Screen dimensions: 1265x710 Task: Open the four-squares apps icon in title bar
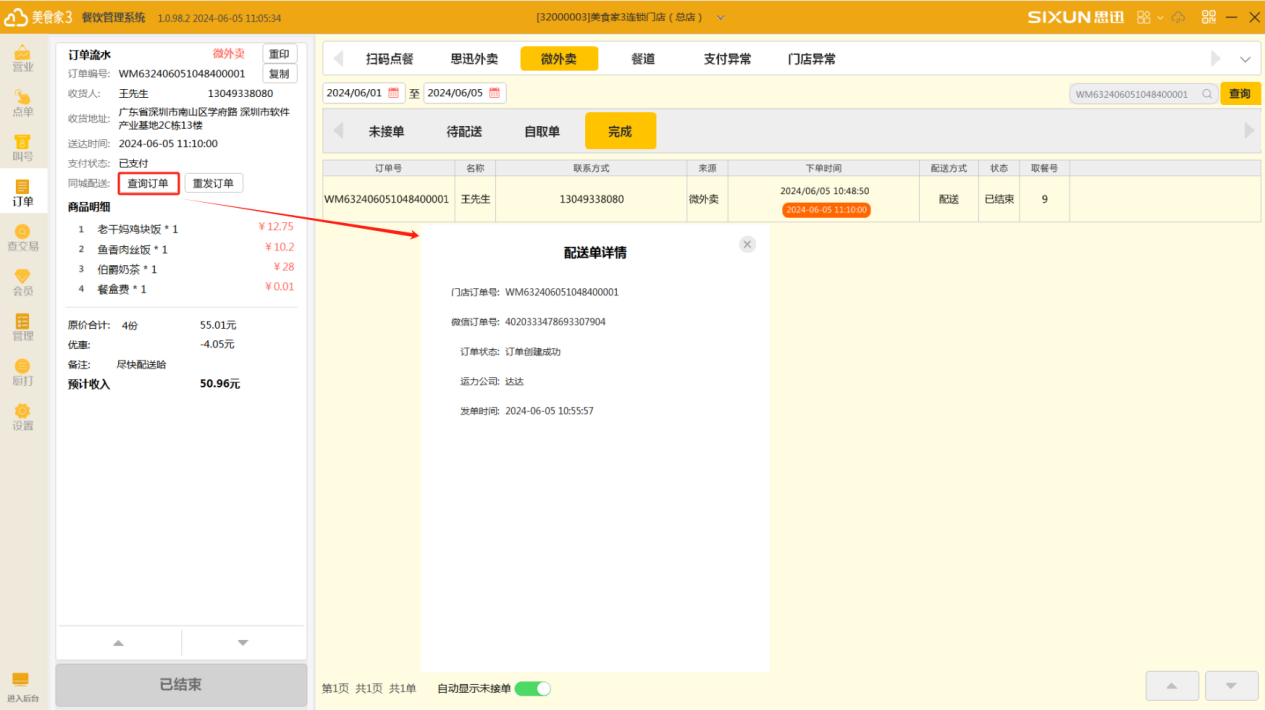(x=1144, y=17)
